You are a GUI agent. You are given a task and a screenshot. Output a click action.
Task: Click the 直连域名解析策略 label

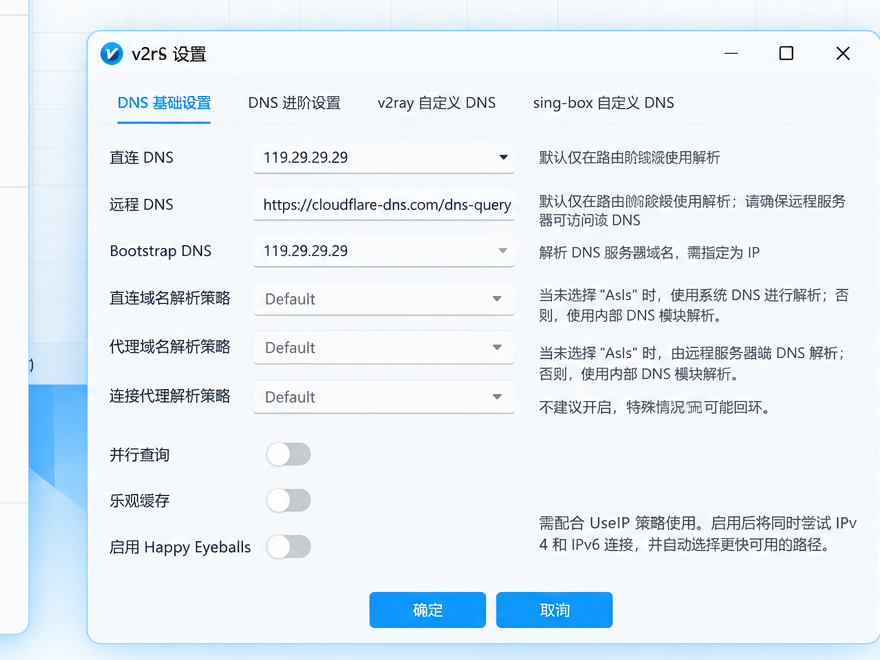point(170,298)
